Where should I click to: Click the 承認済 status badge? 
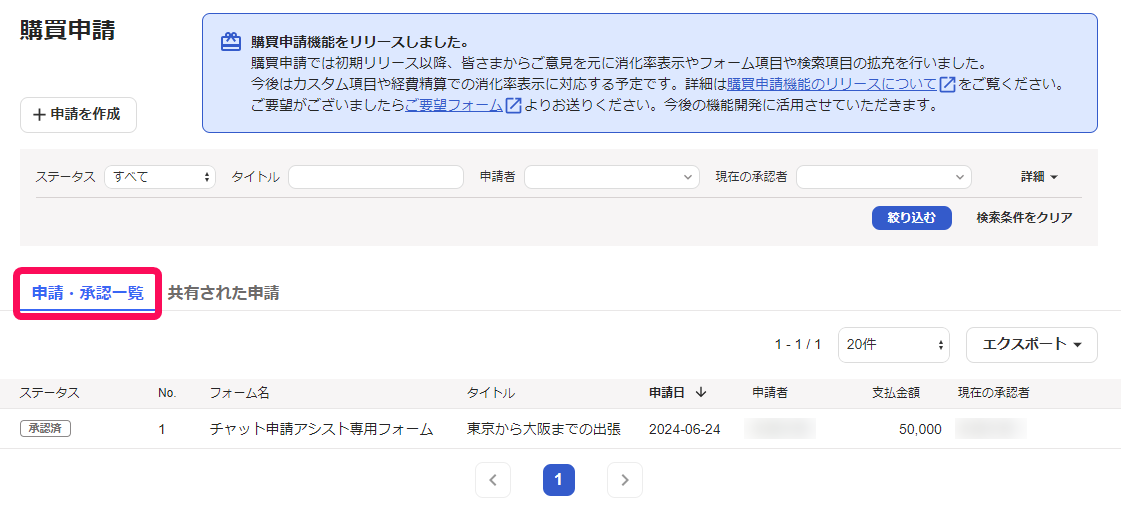pyautogui.click(x=45, y=429)
